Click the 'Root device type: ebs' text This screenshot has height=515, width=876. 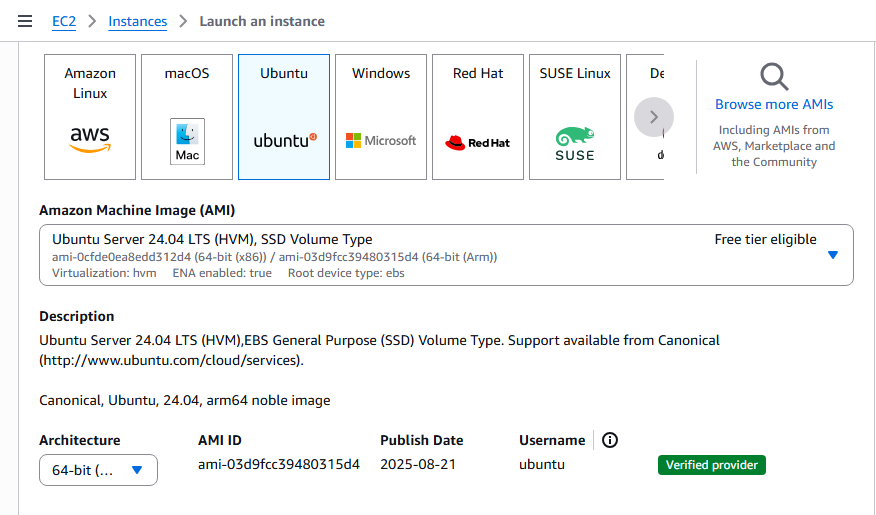tap(346, 273)
